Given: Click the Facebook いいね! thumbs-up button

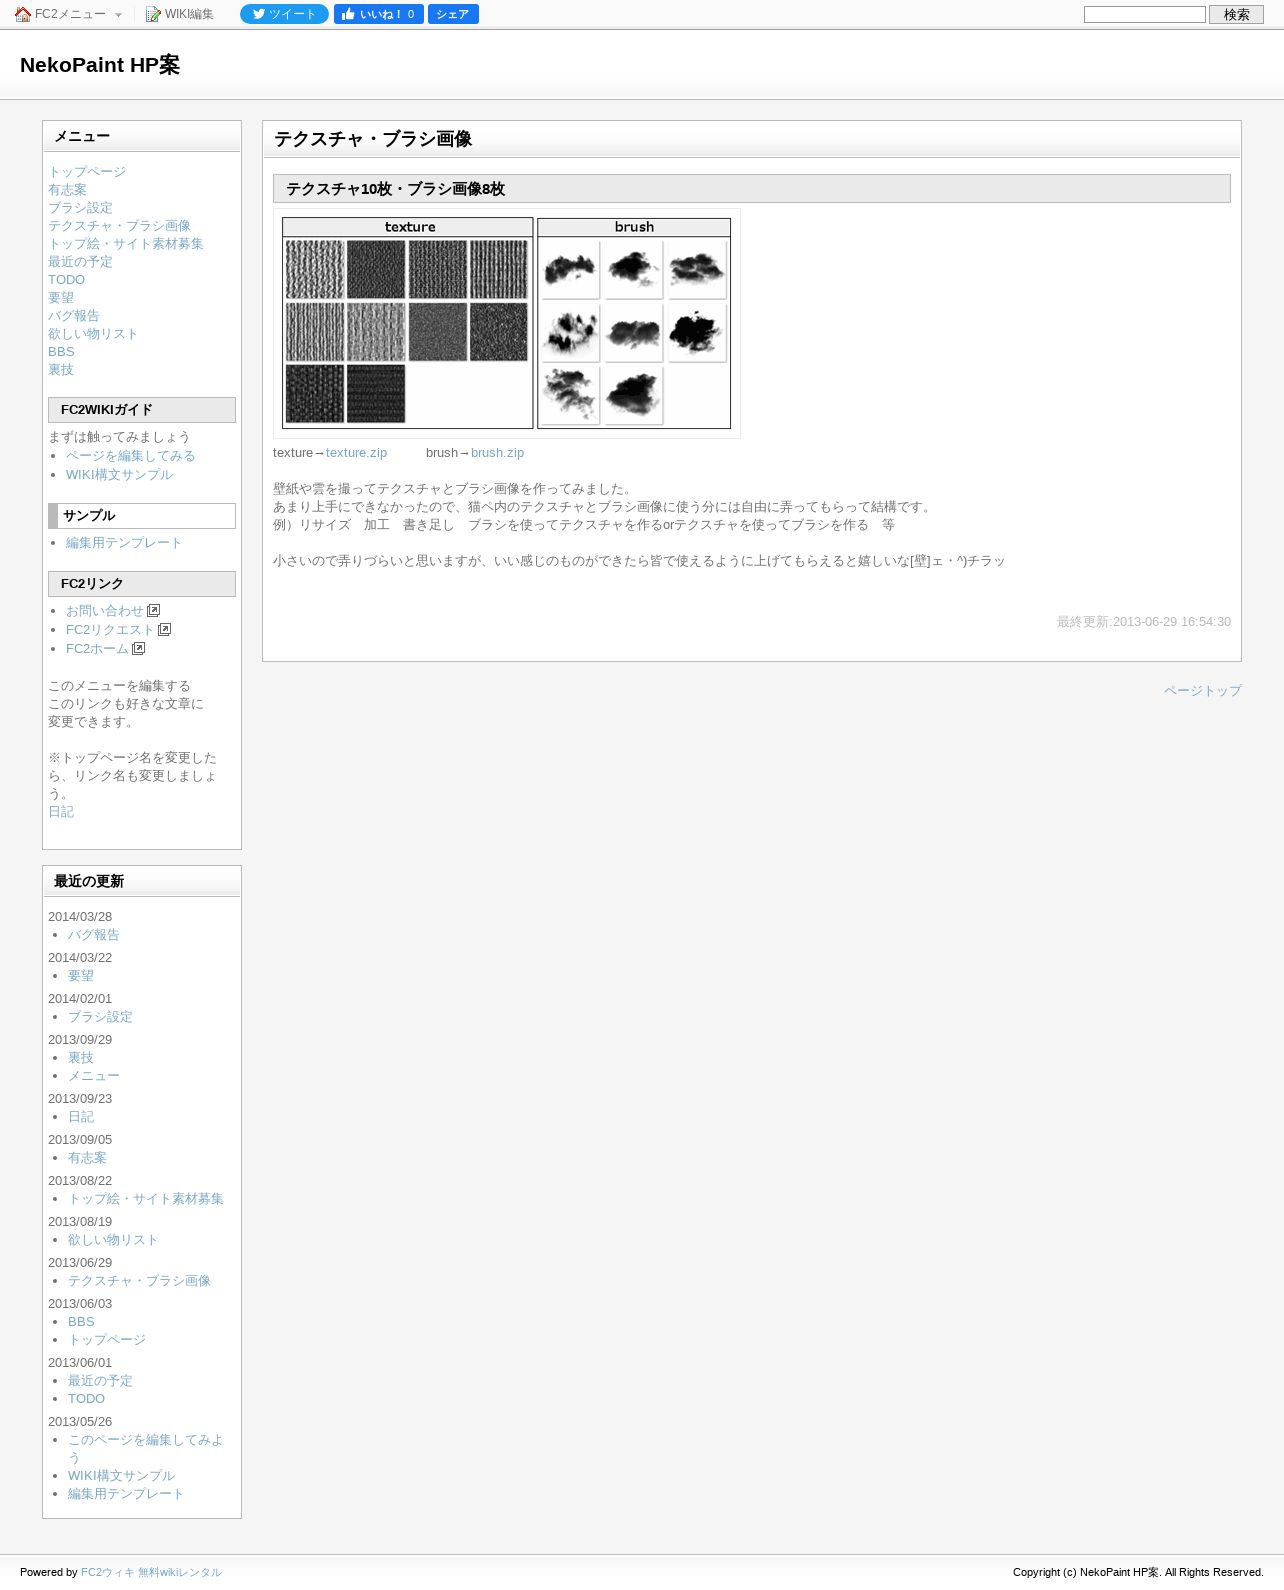Looking at the screenshot, I should pos(378,14).
